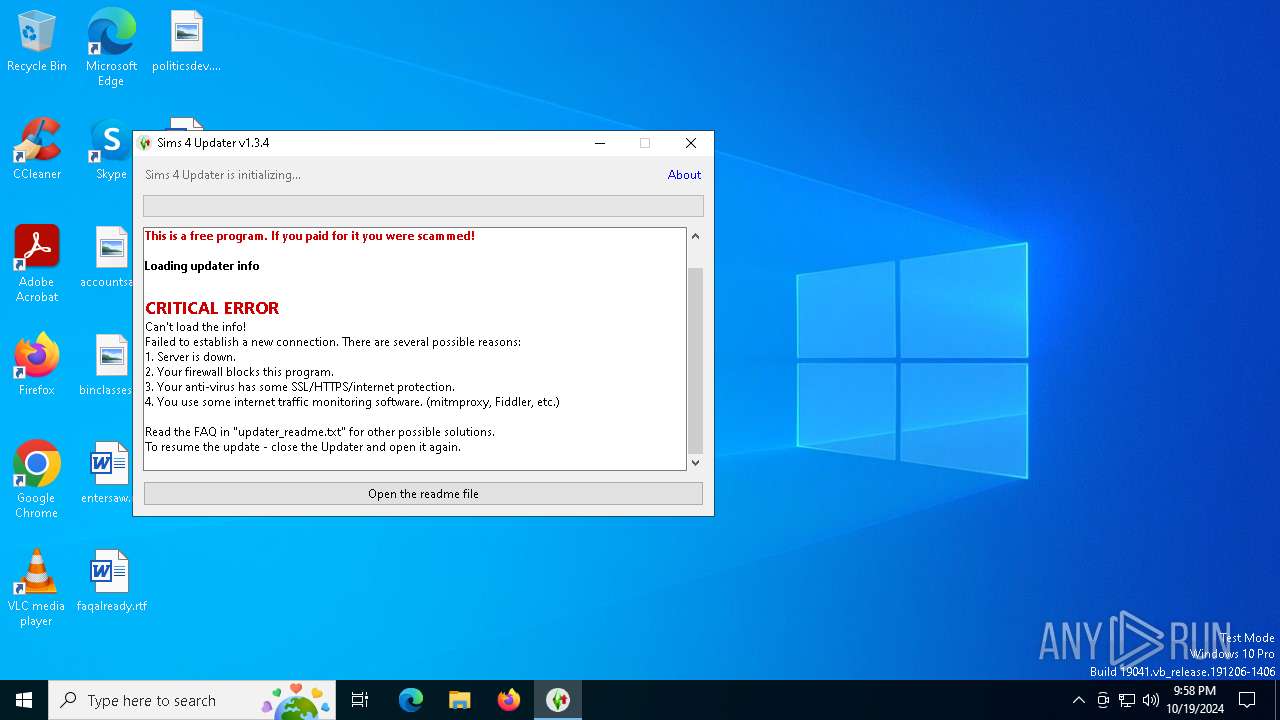1280x720 pixels.
Task: Close the Sims 4 Updater window
Action: tap(691, 143)
